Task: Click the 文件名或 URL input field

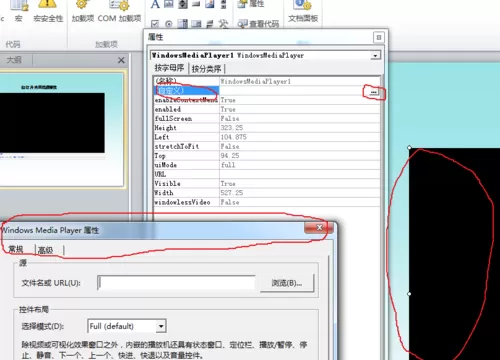Action: pyautogui.click(x=176, y=283)
